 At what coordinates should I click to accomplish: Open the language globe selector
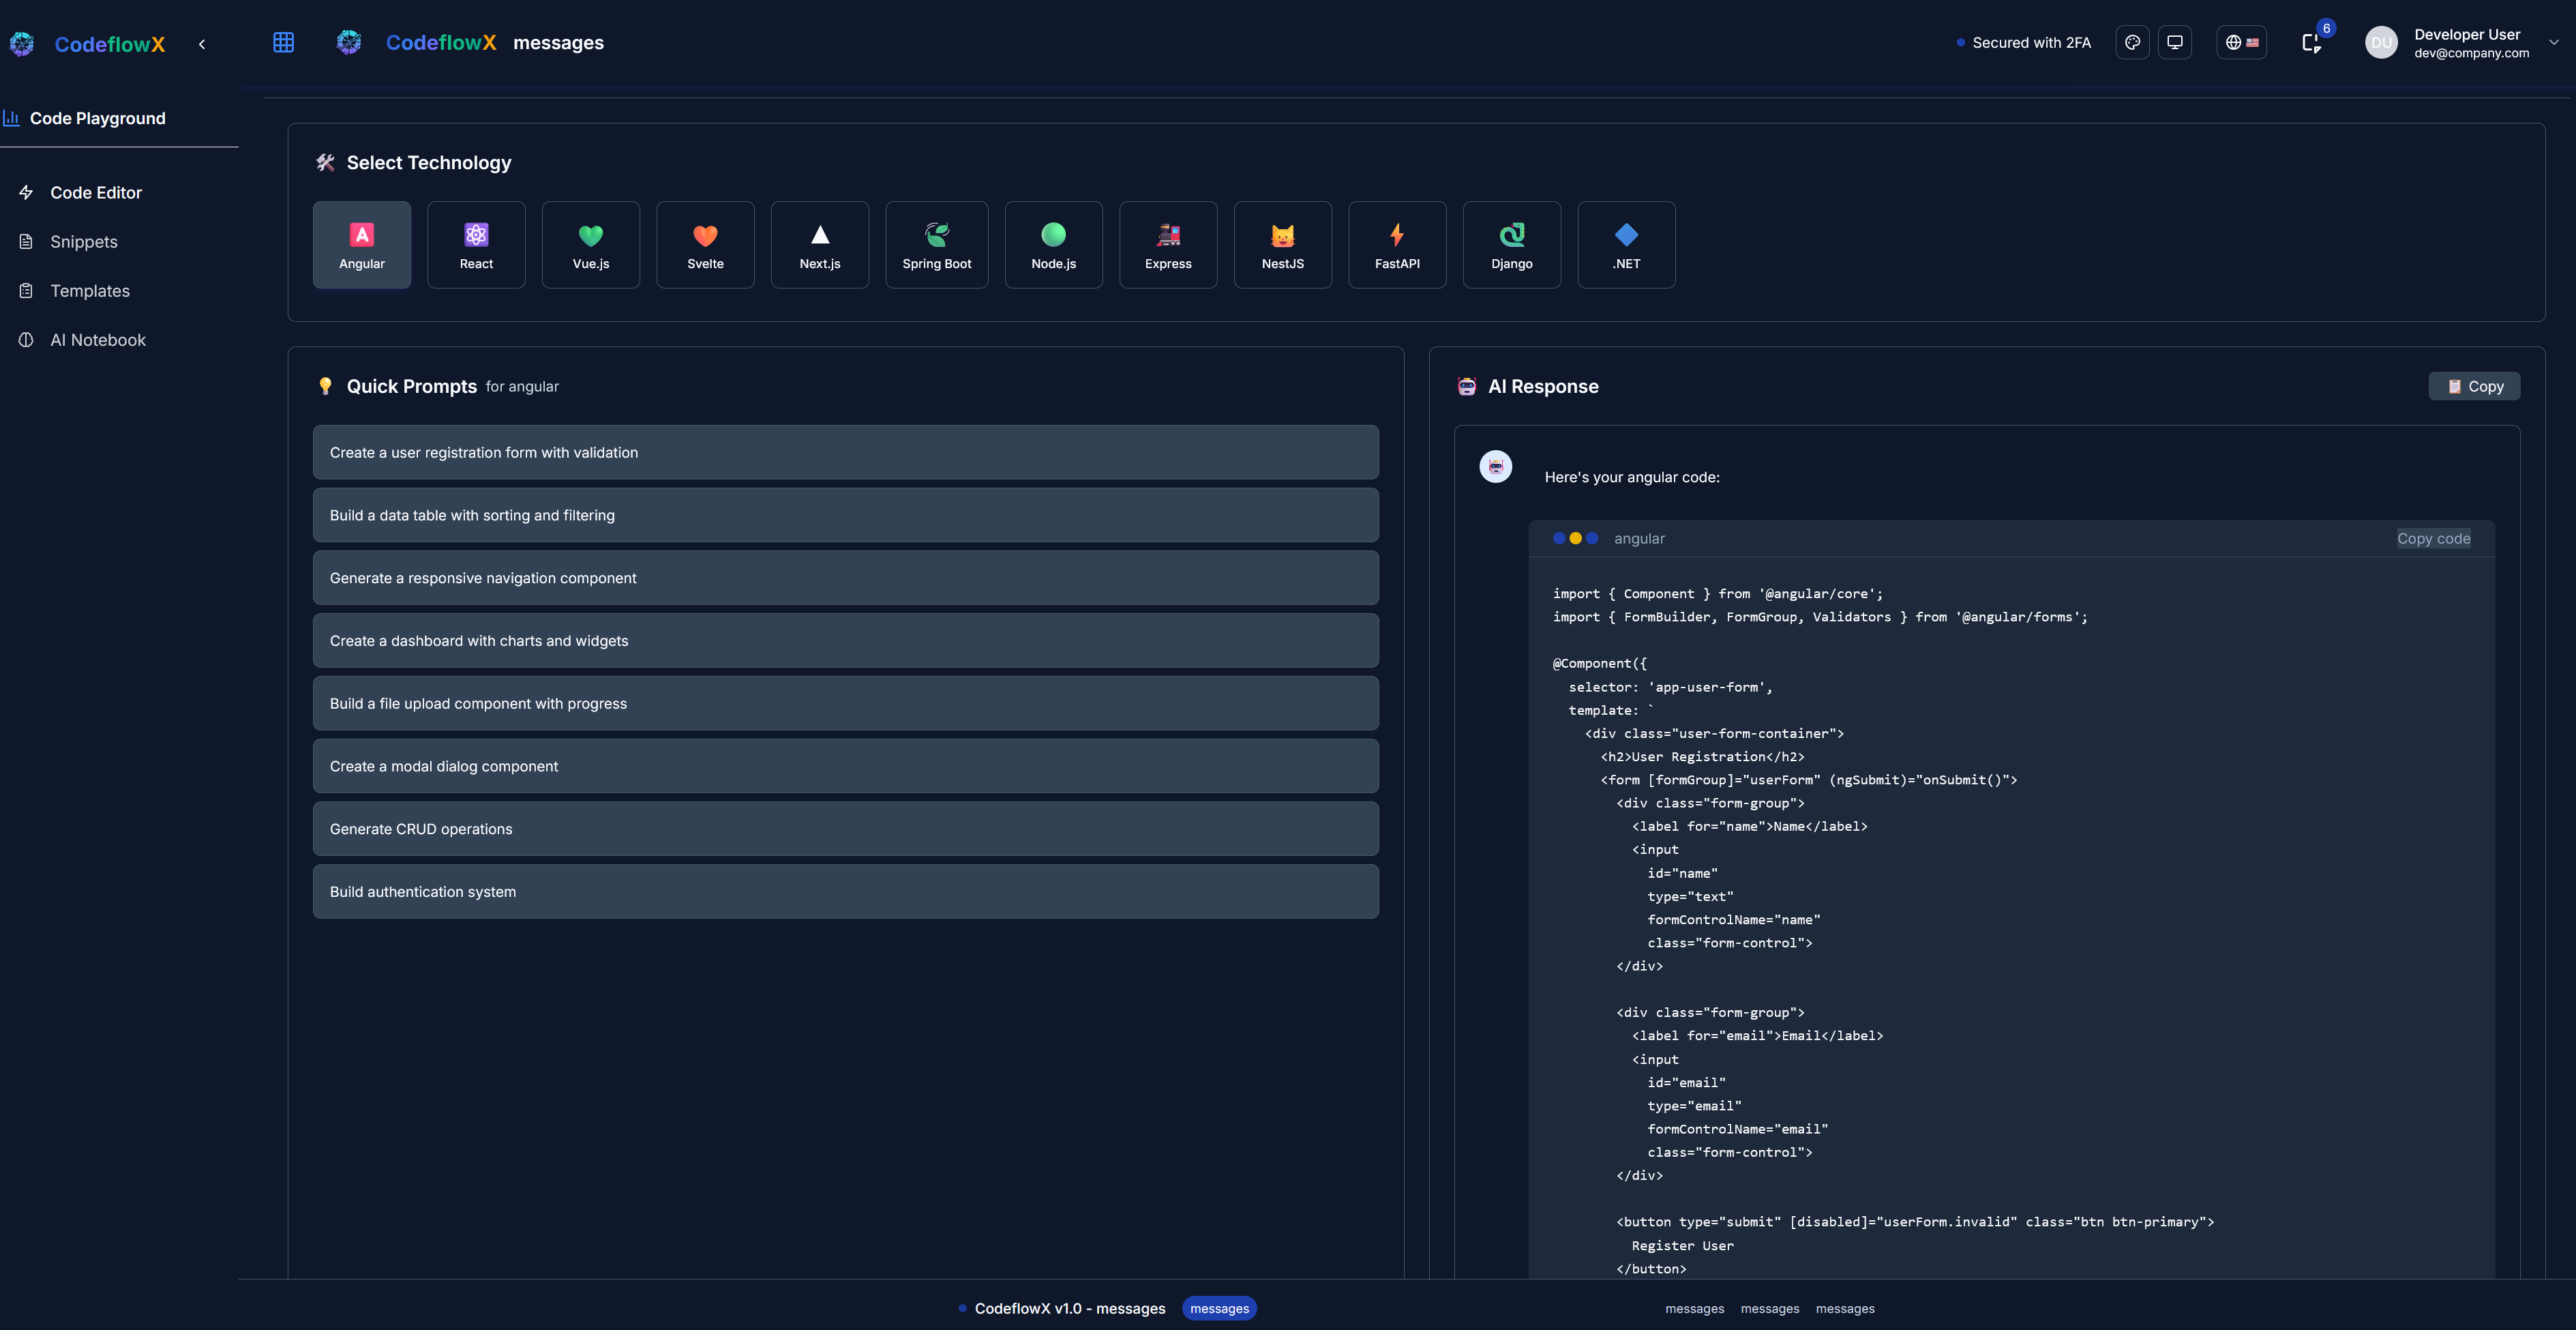click(2241, 42)
